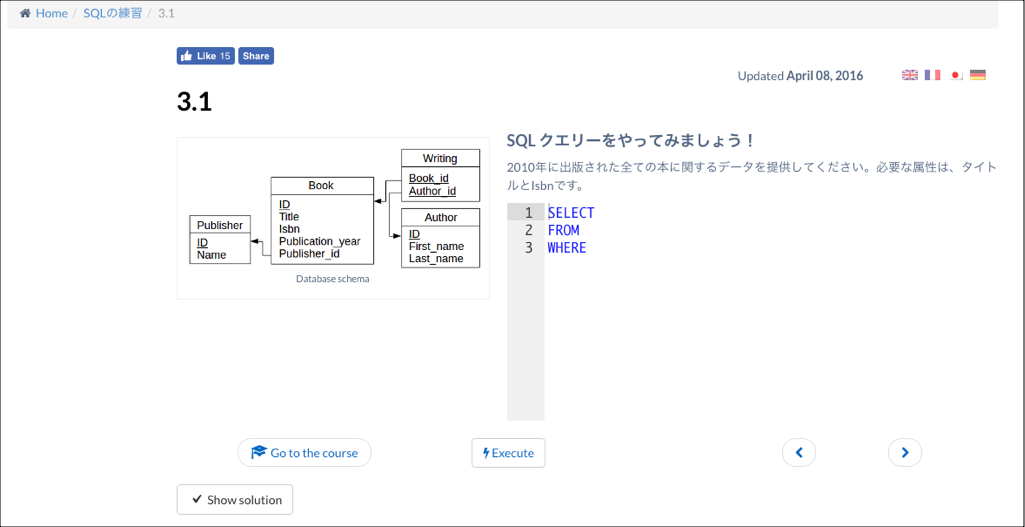Screen dimensions: 1025x527
Task: Click FROM keyword in editor line 2
Action: 563,230
